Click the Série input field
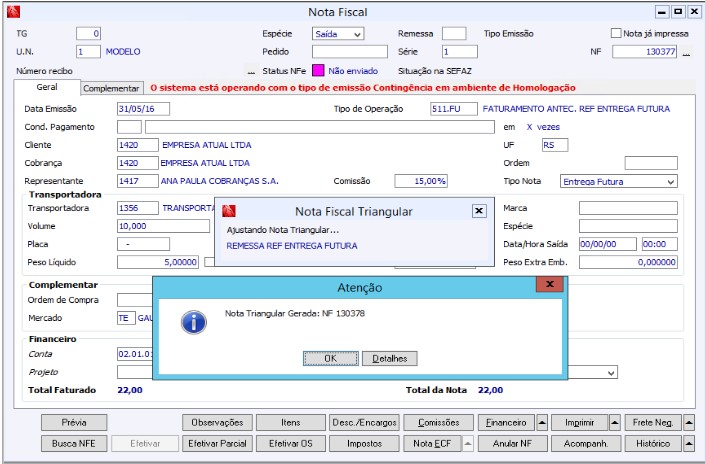Screen dimensions: 705x464 click(460, 52)
